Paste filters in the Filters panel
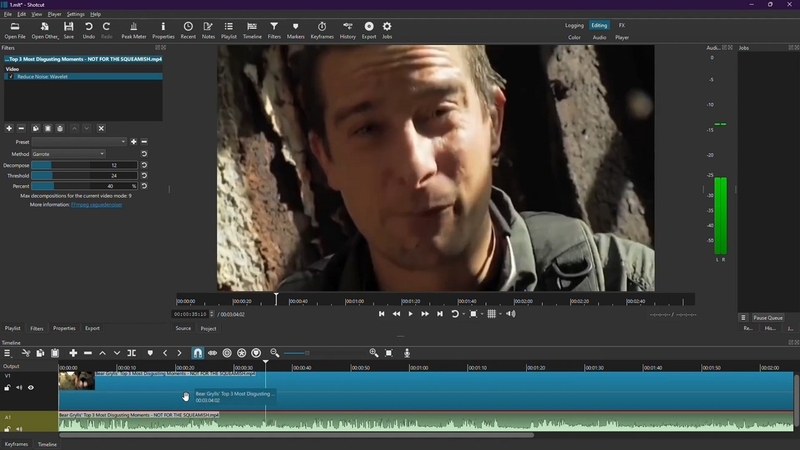The image size is (800, 450). click(47, 128)
